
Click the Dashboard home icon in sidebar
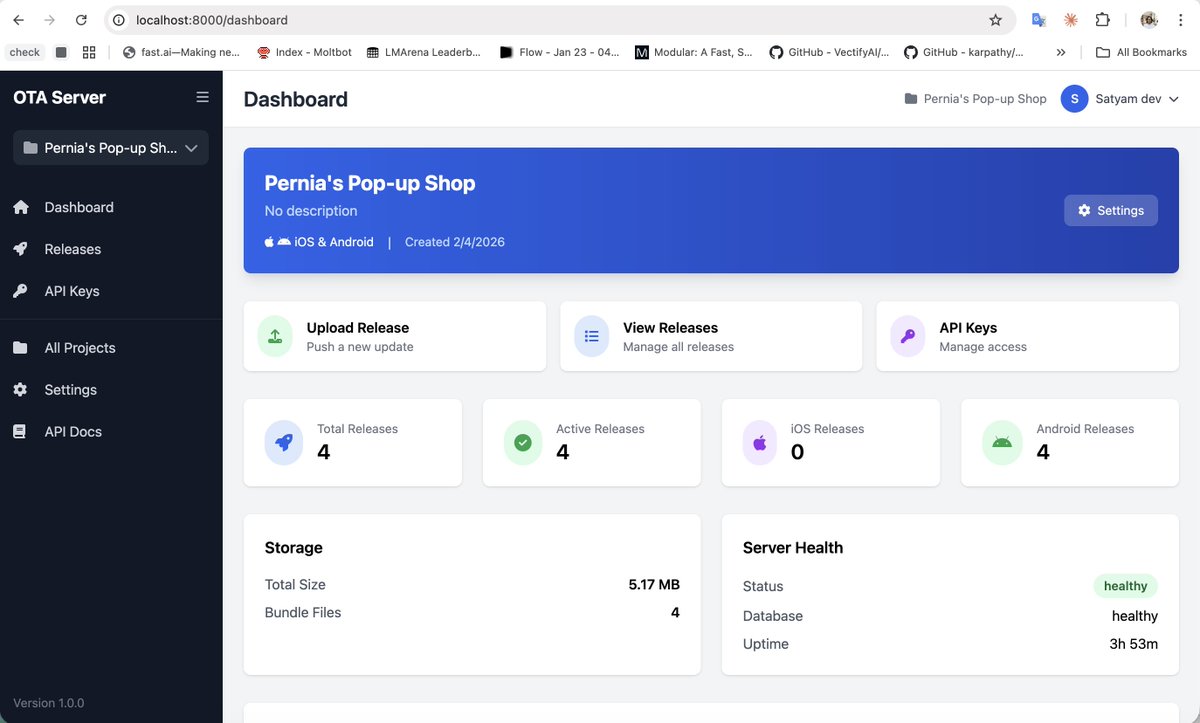(x=20, y=207)
